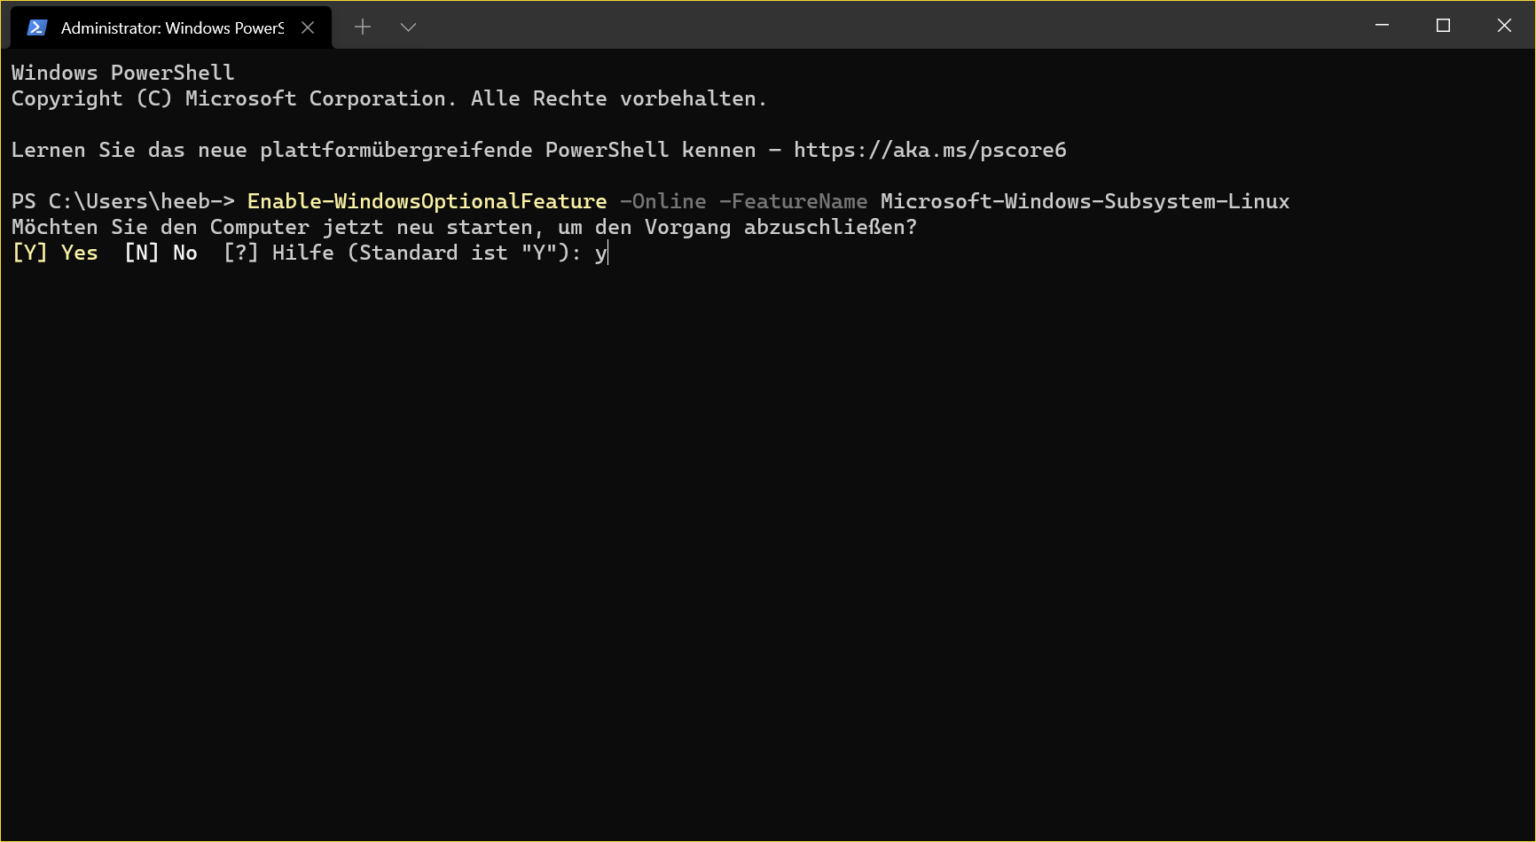Image resolution: width=1536 pixels, height=842 pixels.
Task: Open a new tab with the plus button
Action: pos(362,27)
